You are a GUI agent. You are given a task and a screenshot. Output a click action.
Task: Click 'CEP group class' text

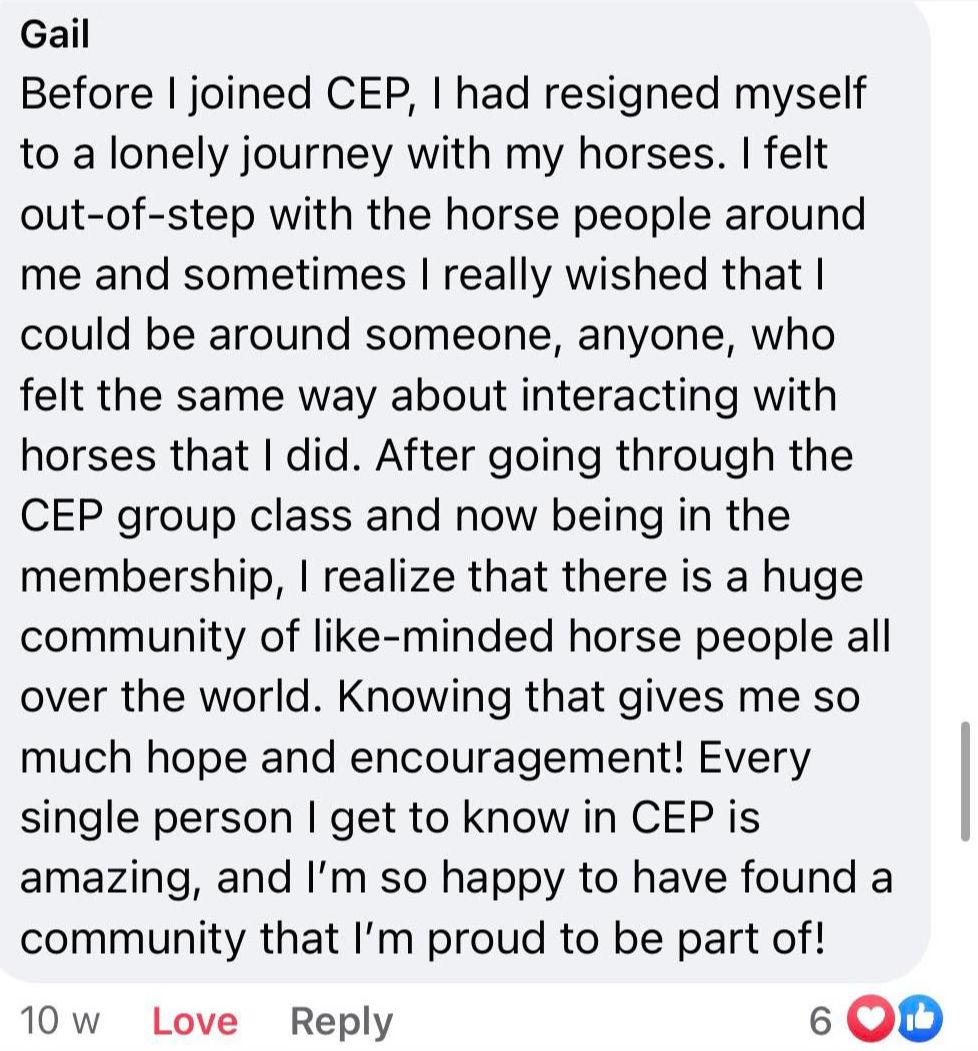pos(186,516)
